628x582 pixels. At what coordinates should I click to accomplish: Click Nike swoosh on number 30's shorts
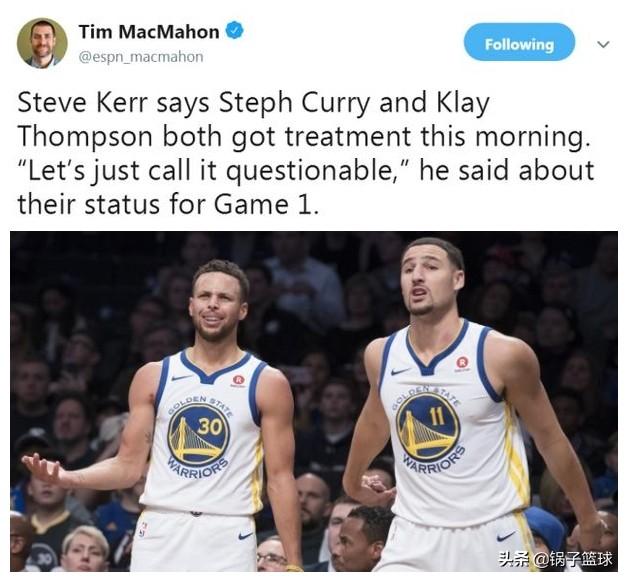coord(245,536)
